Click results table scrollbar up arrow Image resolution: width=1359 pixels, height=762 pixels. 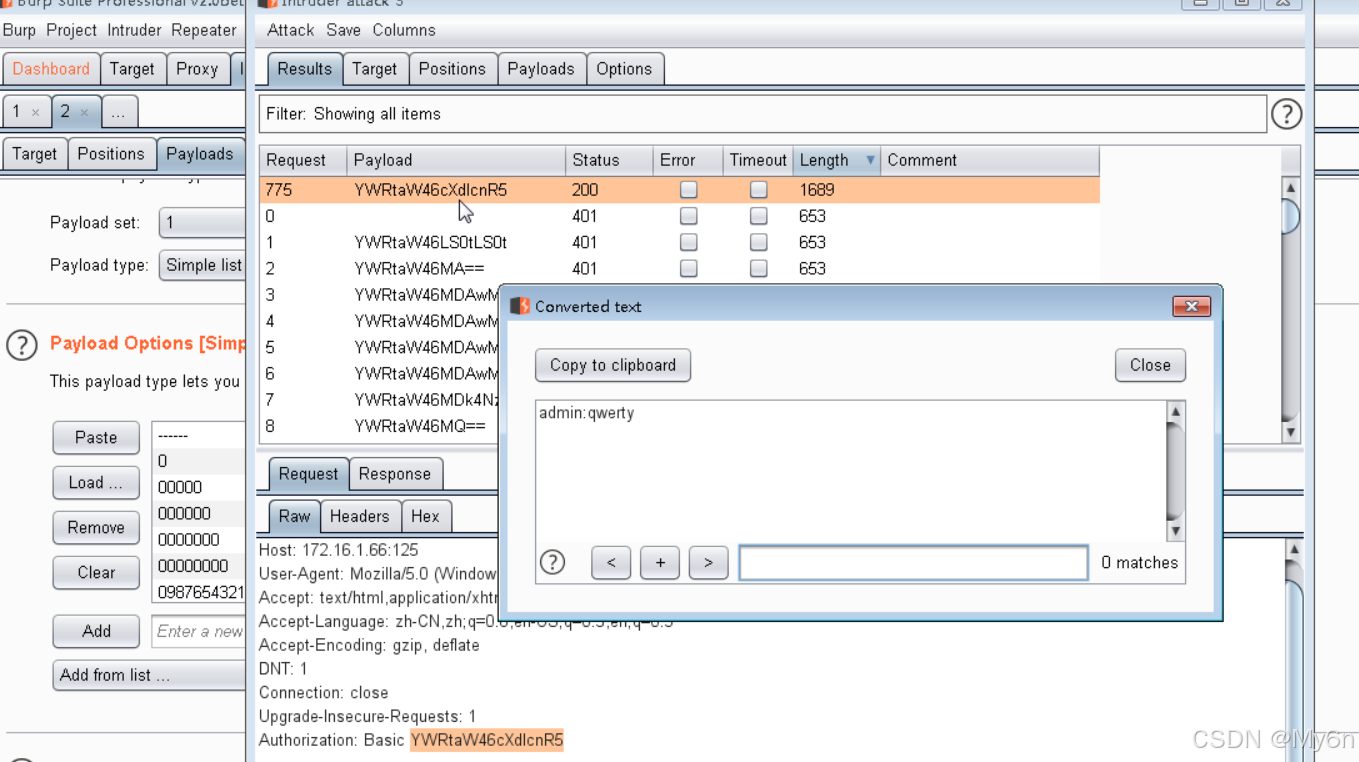(x=1290, y=187)
